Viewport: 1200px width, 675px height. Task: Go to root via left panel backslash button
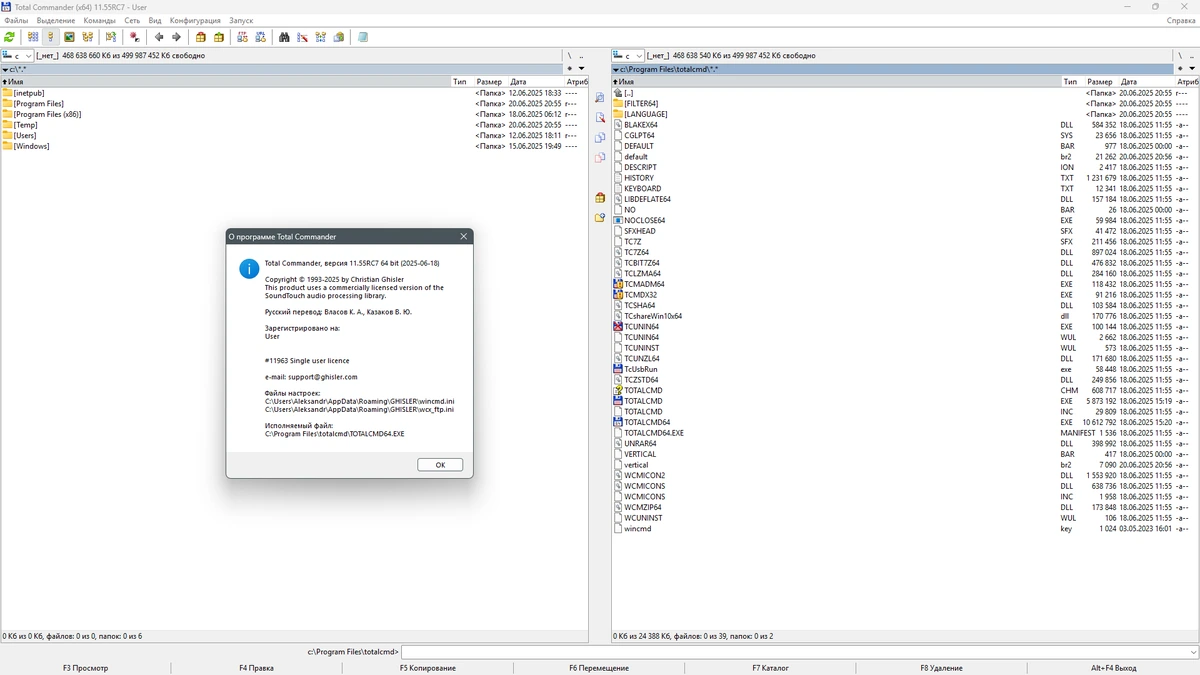click(x=569, y=56)
